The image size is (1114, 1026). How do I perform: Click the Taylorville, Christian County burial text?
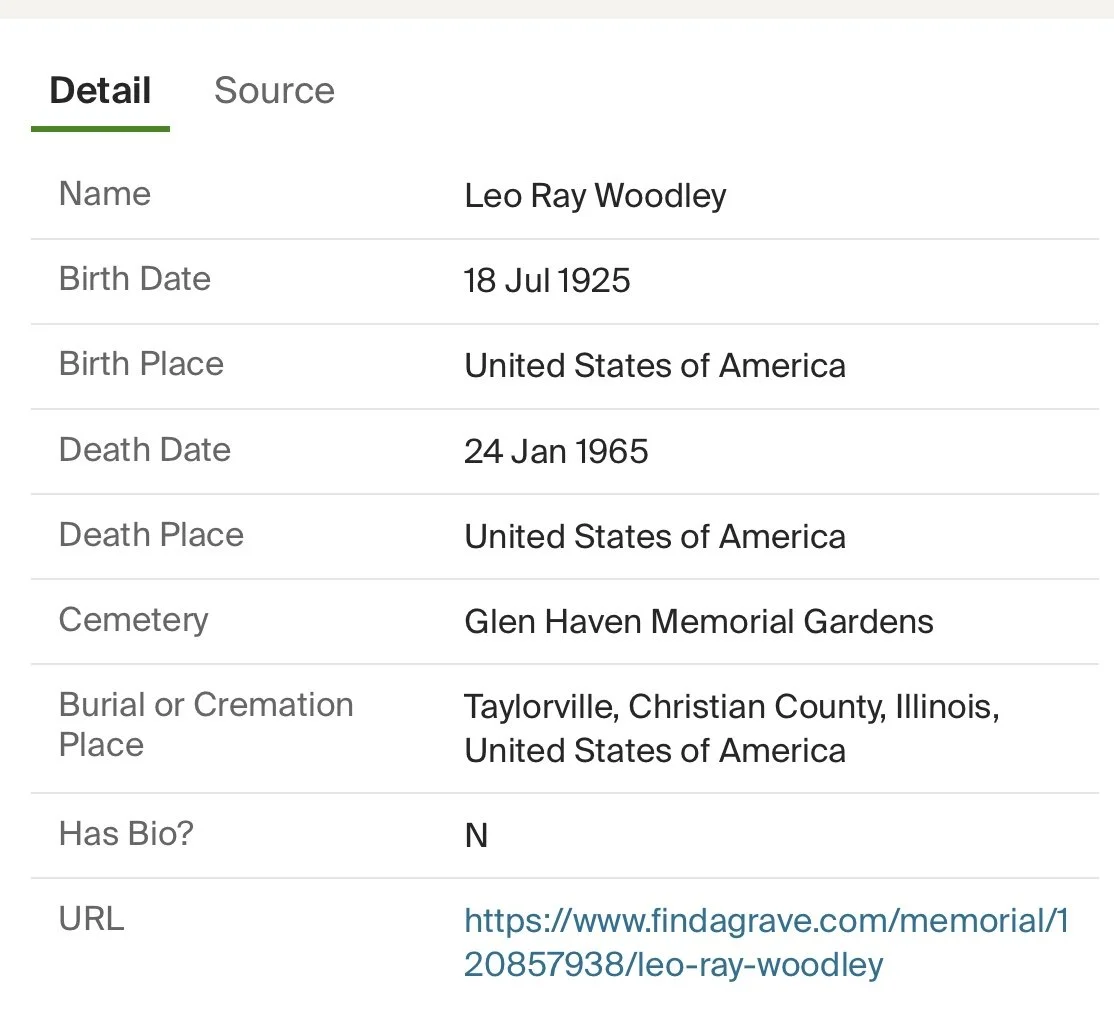point(731,707)
